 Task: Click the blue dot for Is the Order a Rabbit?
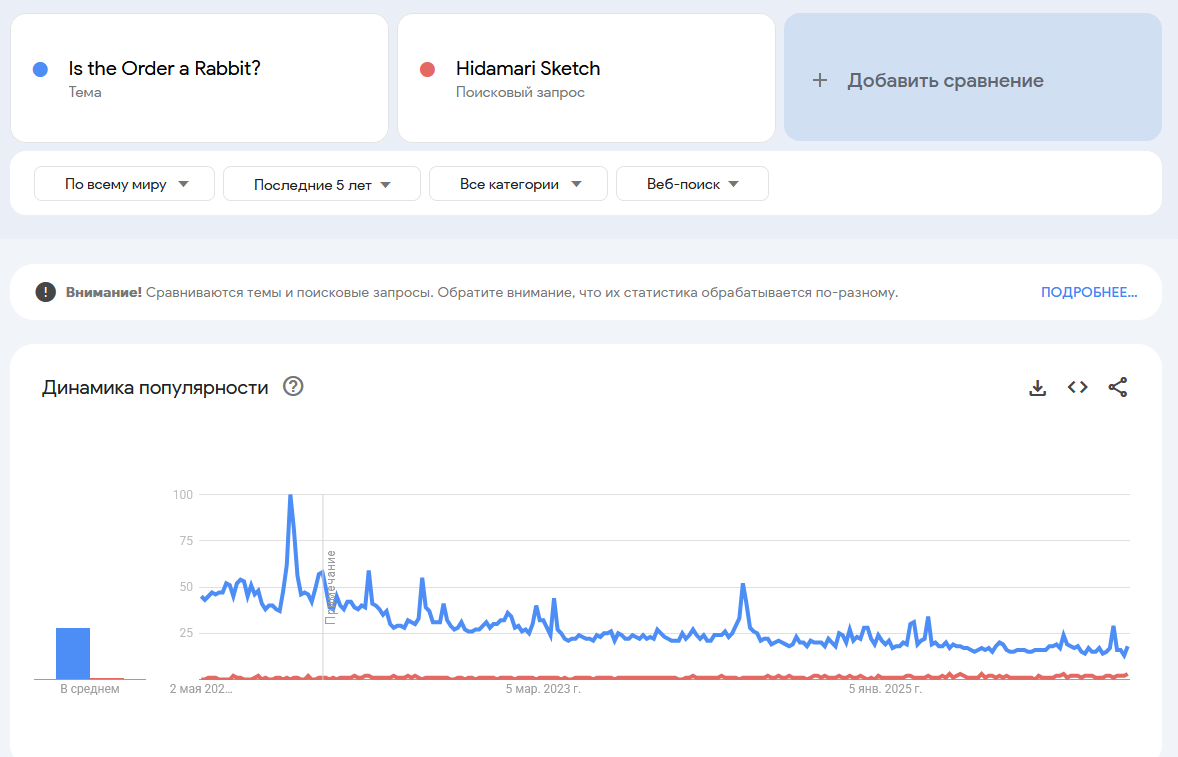point(41,69)
